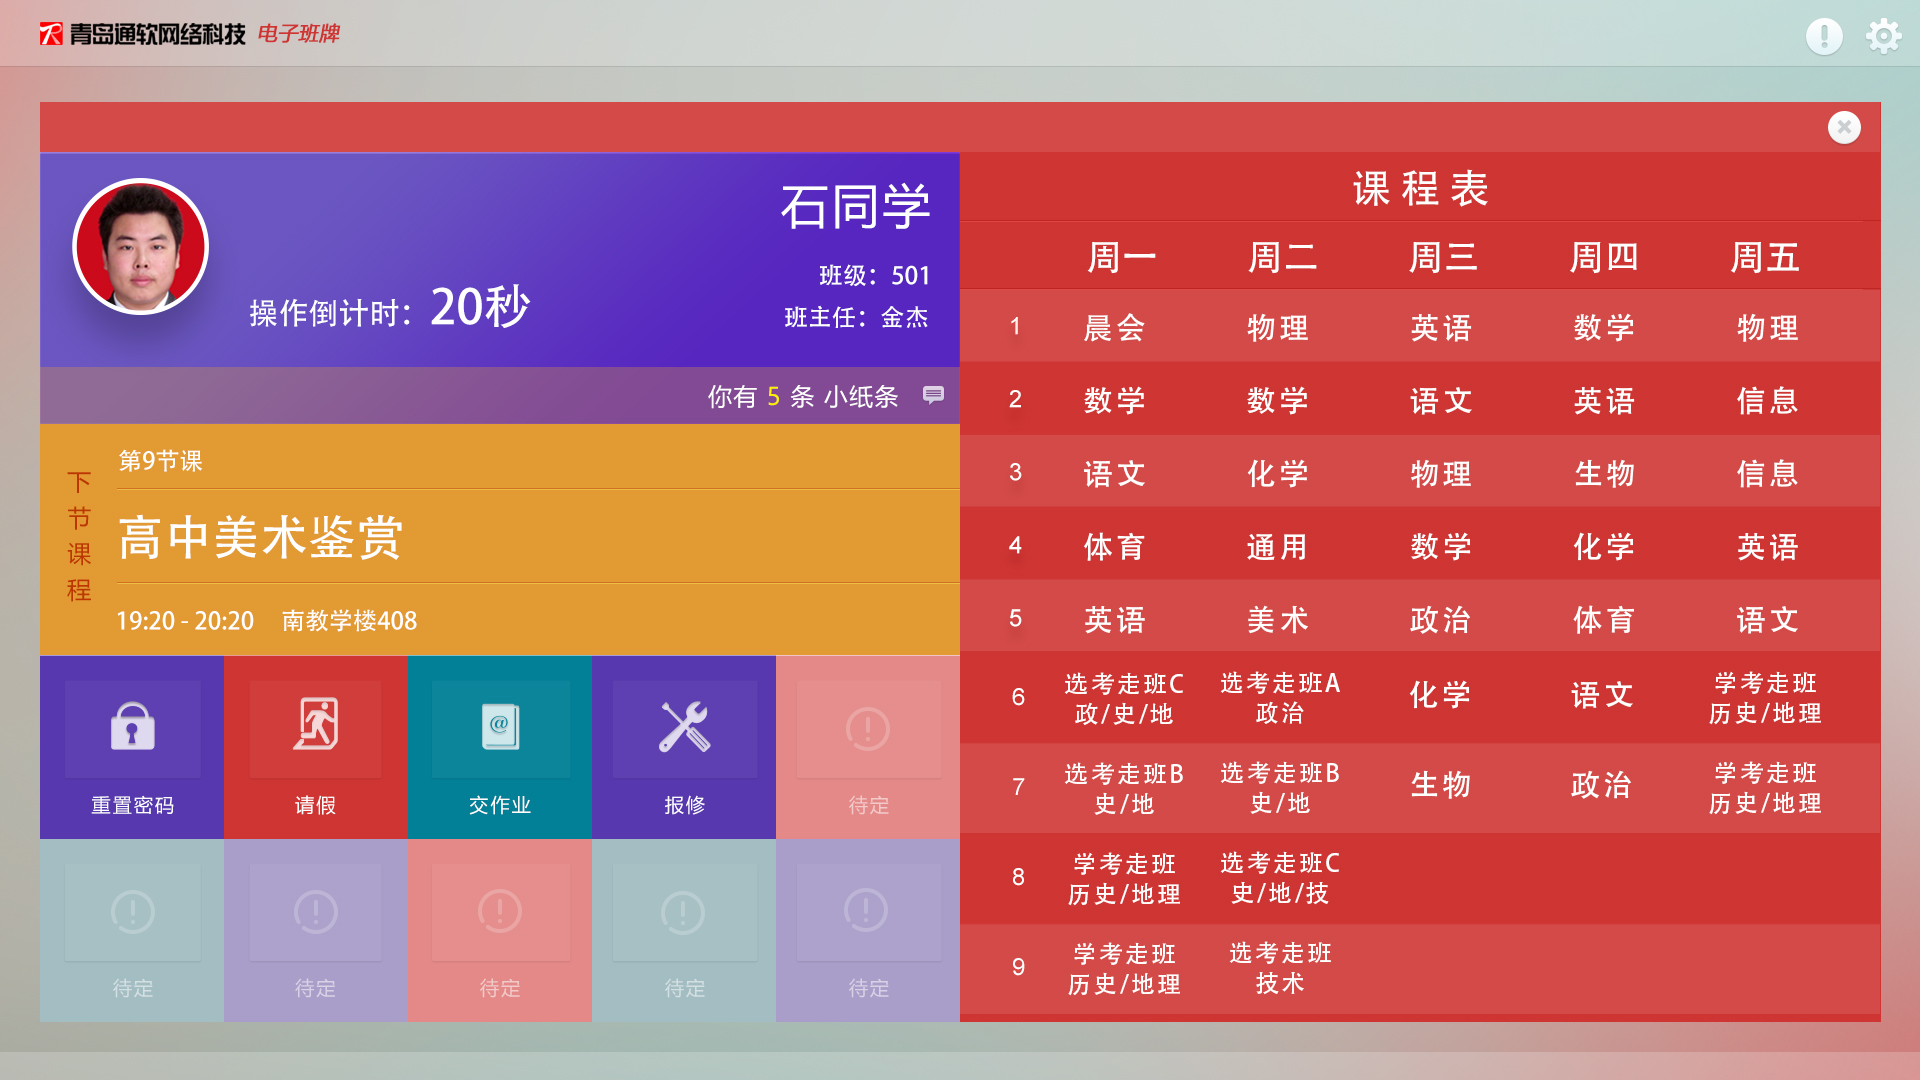Select the 周一 column header
Screen dimensions: 1920x1080
1121,257
